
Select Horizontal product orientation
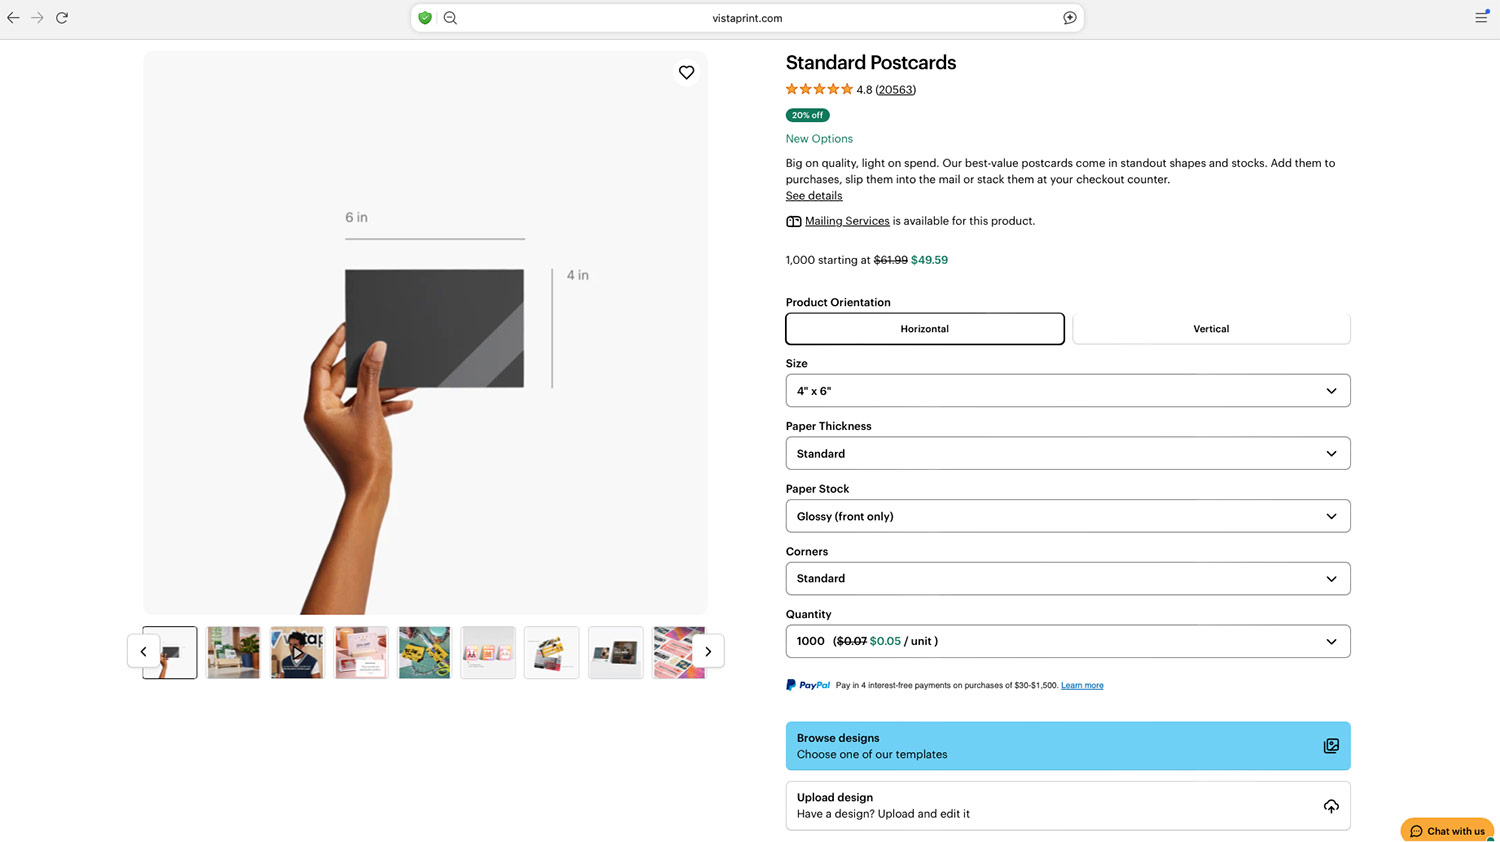(x=924, y=329)
